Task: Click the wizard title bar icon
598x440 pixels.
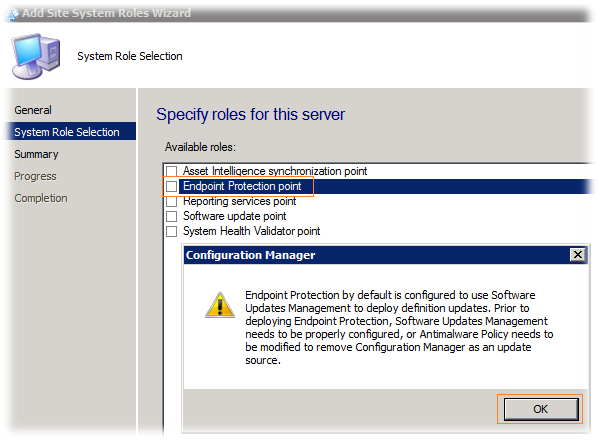Action: tap(13, 14)
